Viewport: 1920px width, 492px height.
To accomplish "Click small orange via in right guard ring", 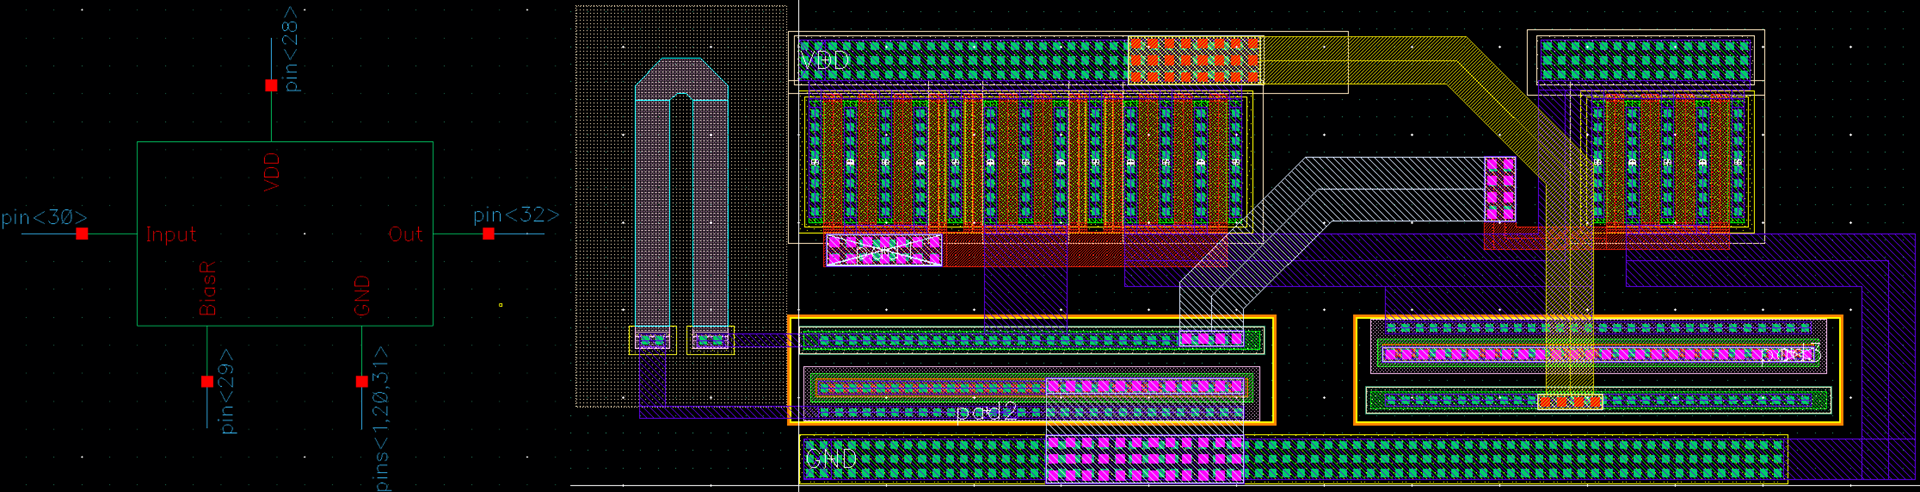I will tap(1569, 402).
